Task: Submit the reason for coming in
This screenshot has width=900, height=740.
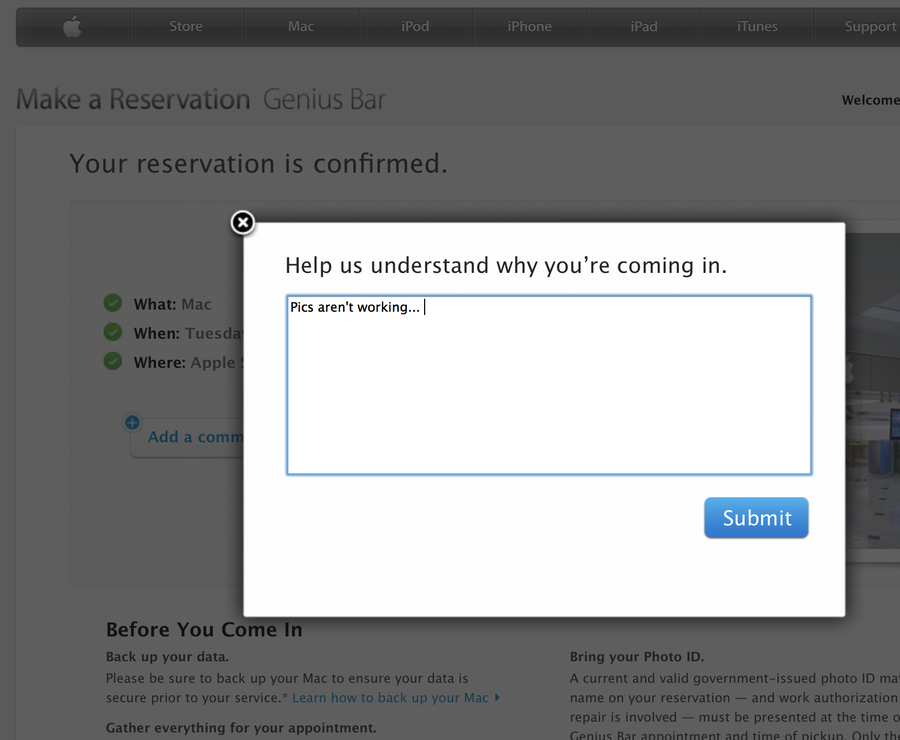Action: (756, 518)
